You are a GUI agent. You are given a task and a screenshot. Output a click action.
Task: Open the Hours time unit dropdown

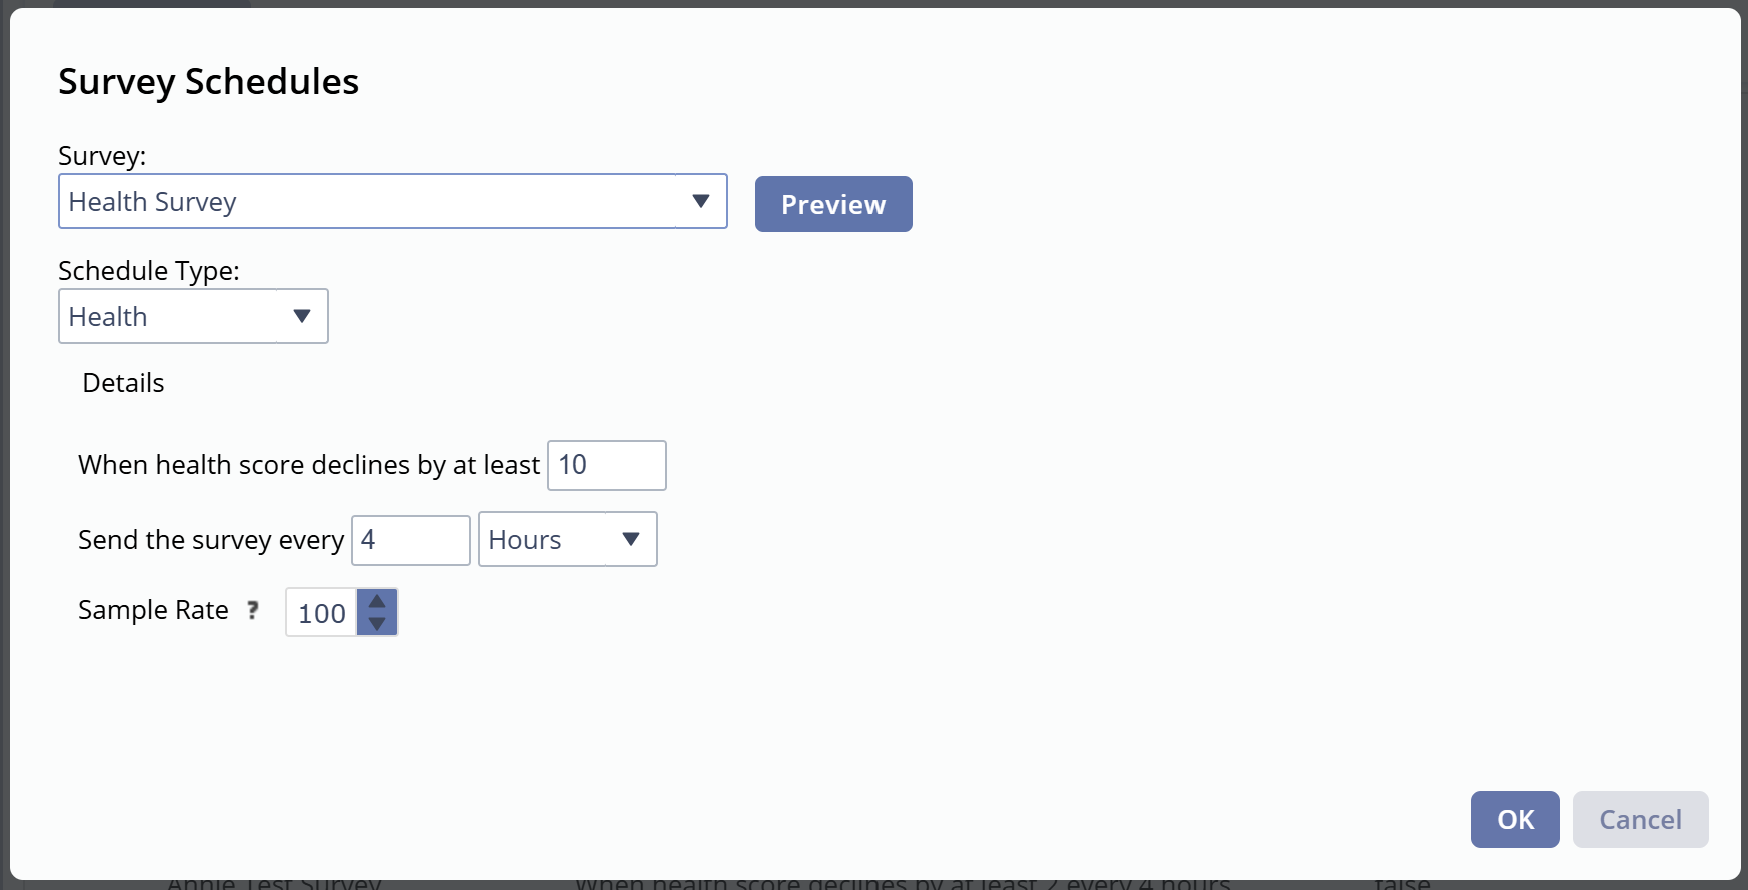pos(567,540)
